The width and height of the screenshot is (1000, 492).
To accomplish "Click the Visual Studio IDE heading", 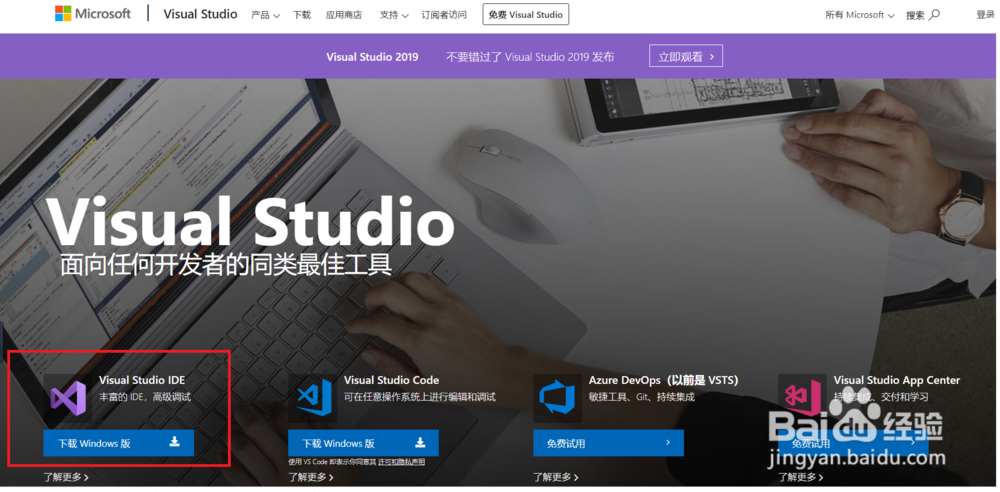I will (142, 380).
